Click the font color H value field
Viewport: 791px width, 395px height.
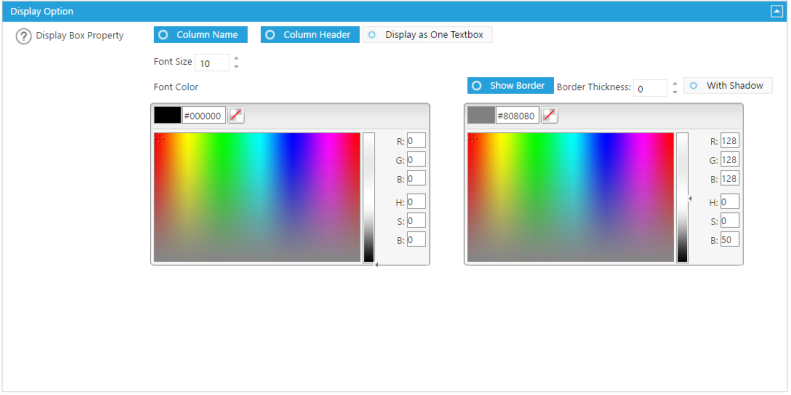click(416, 201)
